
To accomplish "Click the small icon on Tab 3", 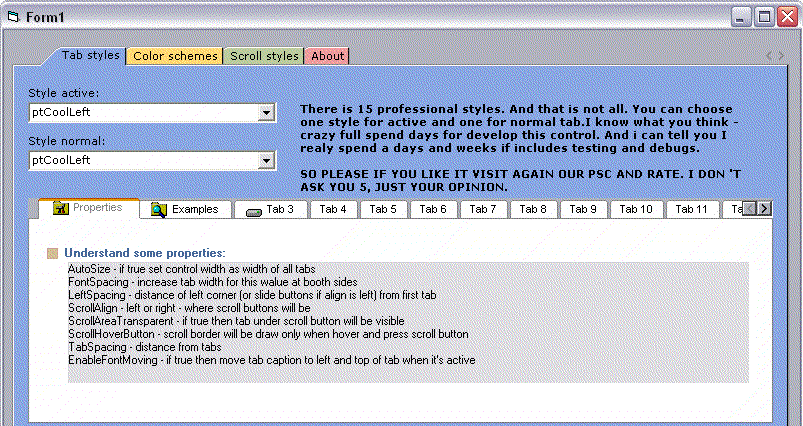I will (x=253, y=210).
